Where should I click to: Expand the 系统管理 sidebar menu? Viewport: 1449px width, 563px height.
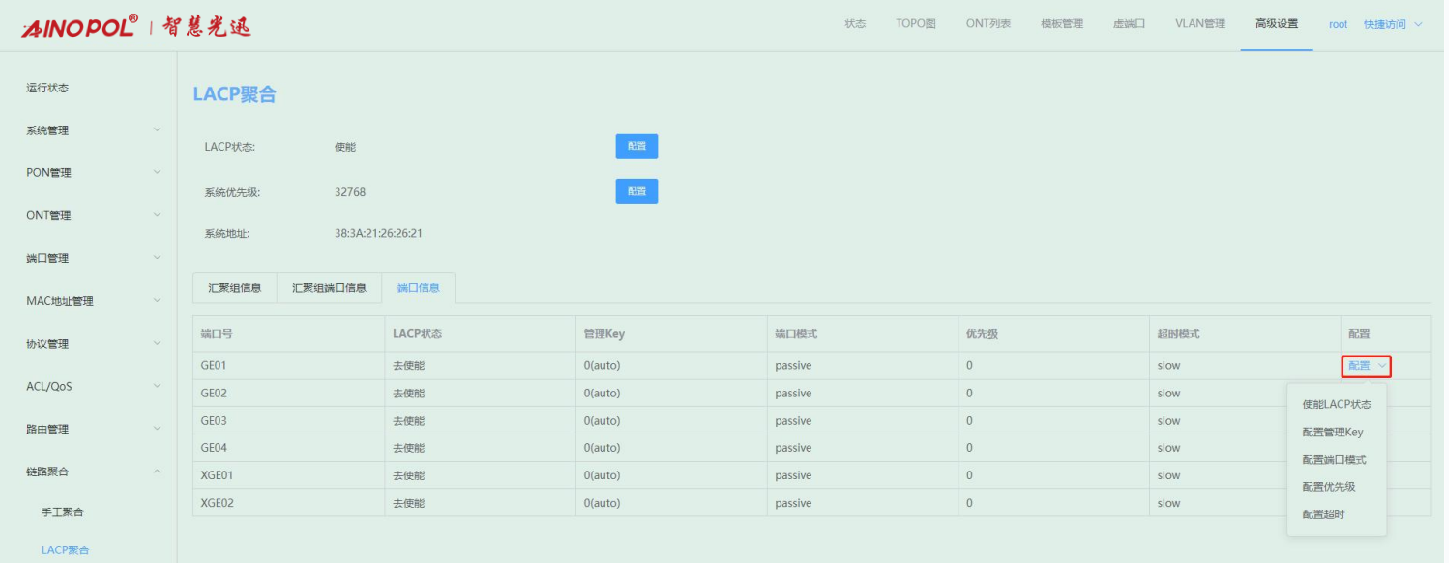click(x=88, y=130)
